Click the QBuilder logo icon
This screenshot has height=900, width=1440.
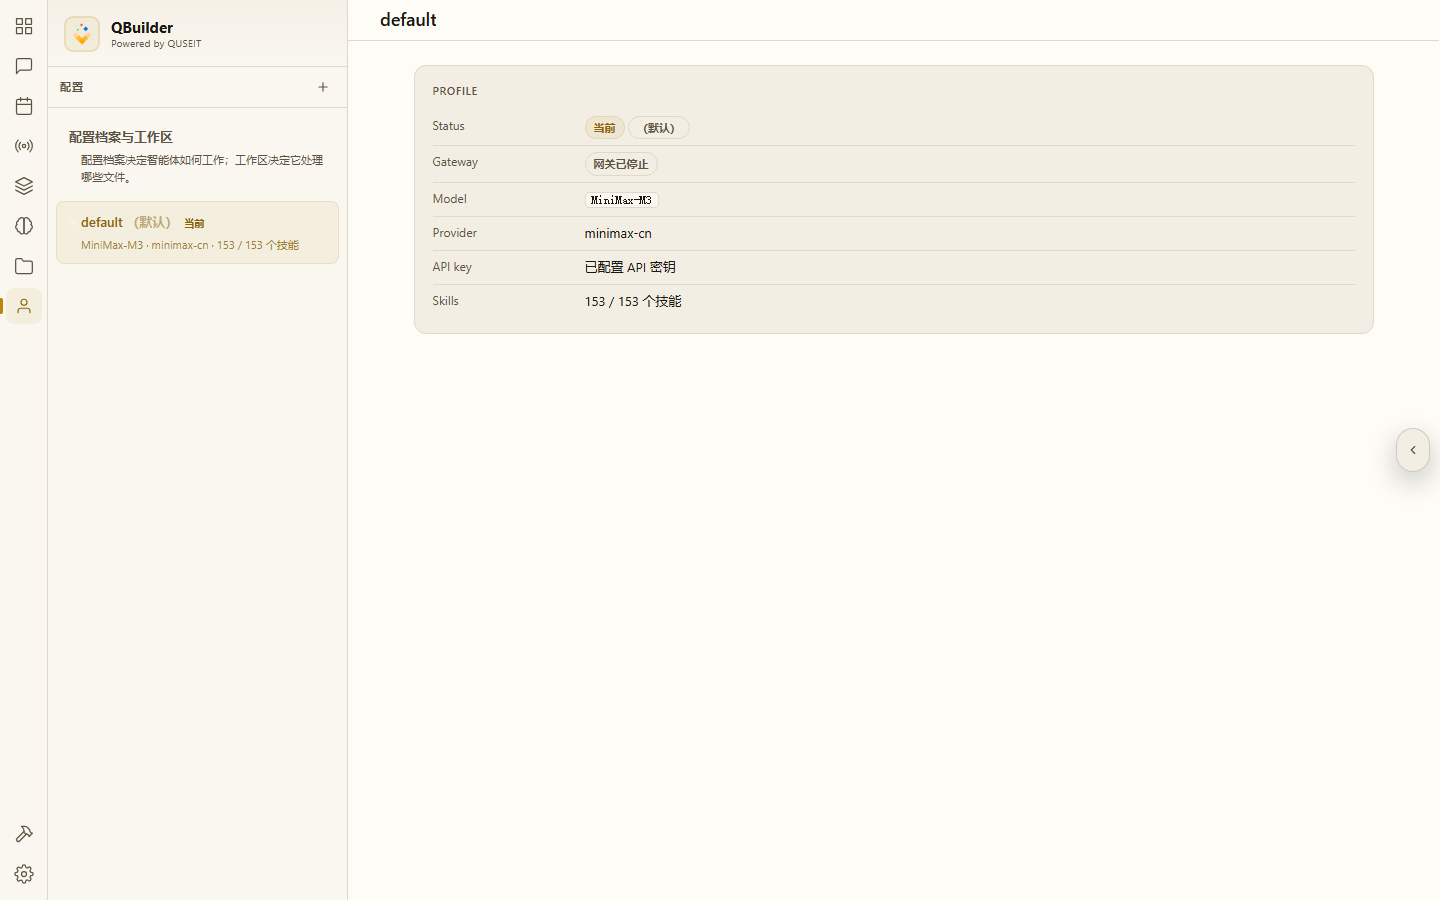click(x=82, y=34)
